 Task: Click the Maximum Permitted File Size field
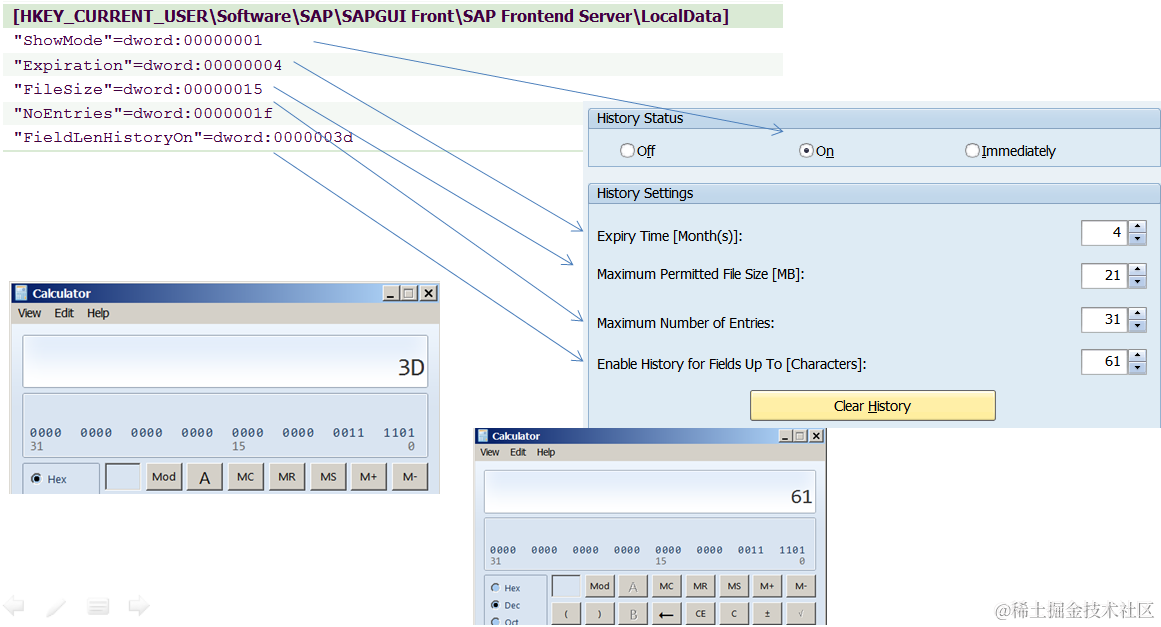tap(1104, 275)
